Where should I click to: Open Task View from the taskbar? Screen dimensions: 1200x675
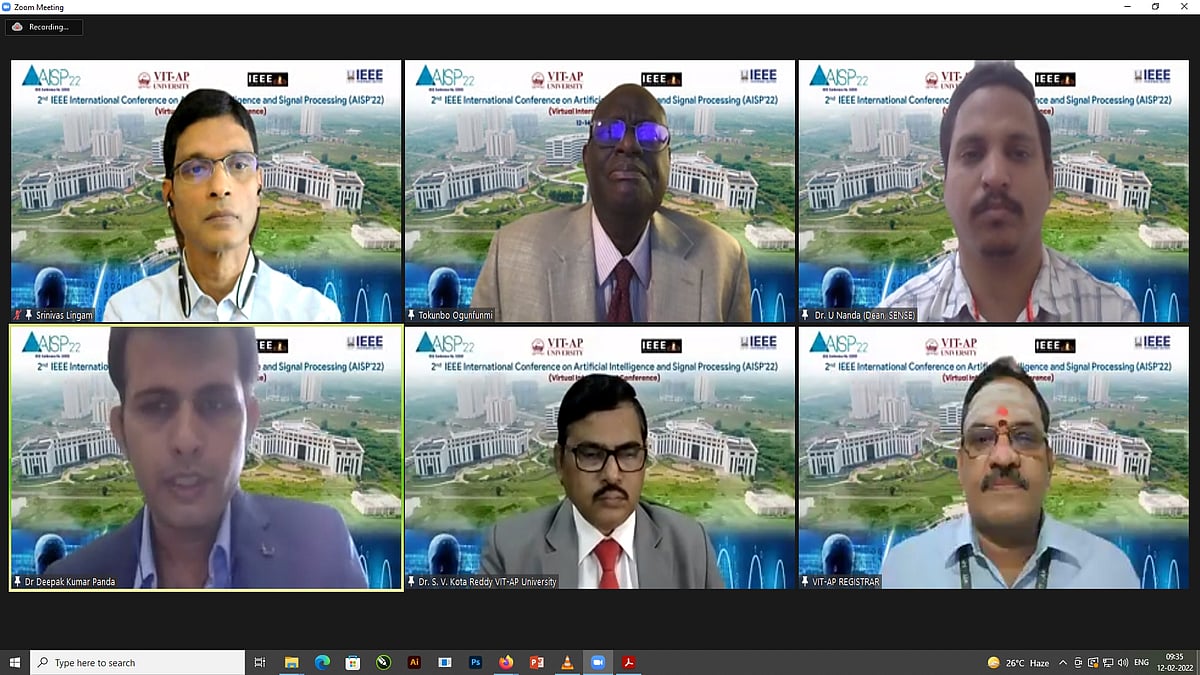260,663
